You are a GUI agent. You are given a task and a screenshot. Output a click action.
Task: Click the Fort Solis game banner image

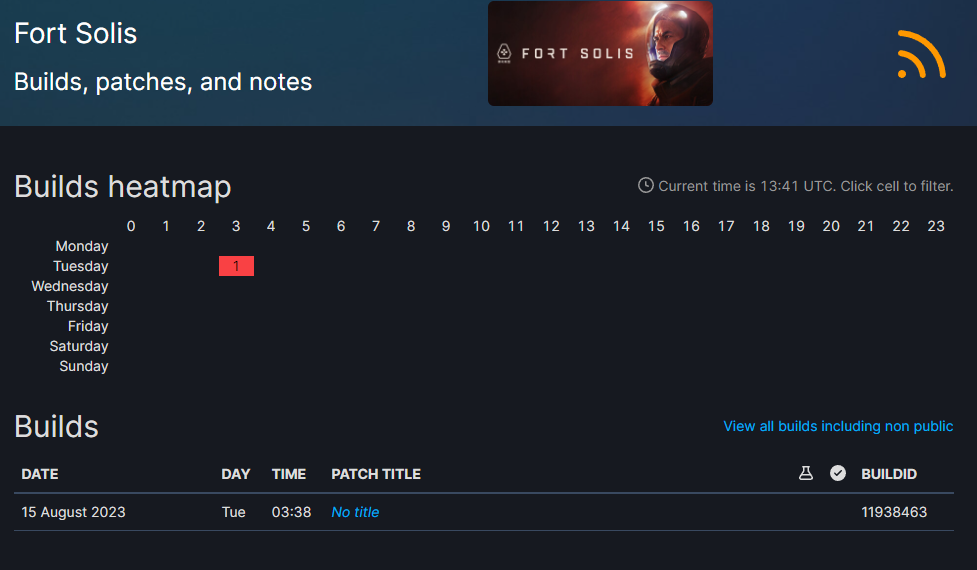point(600,54)
